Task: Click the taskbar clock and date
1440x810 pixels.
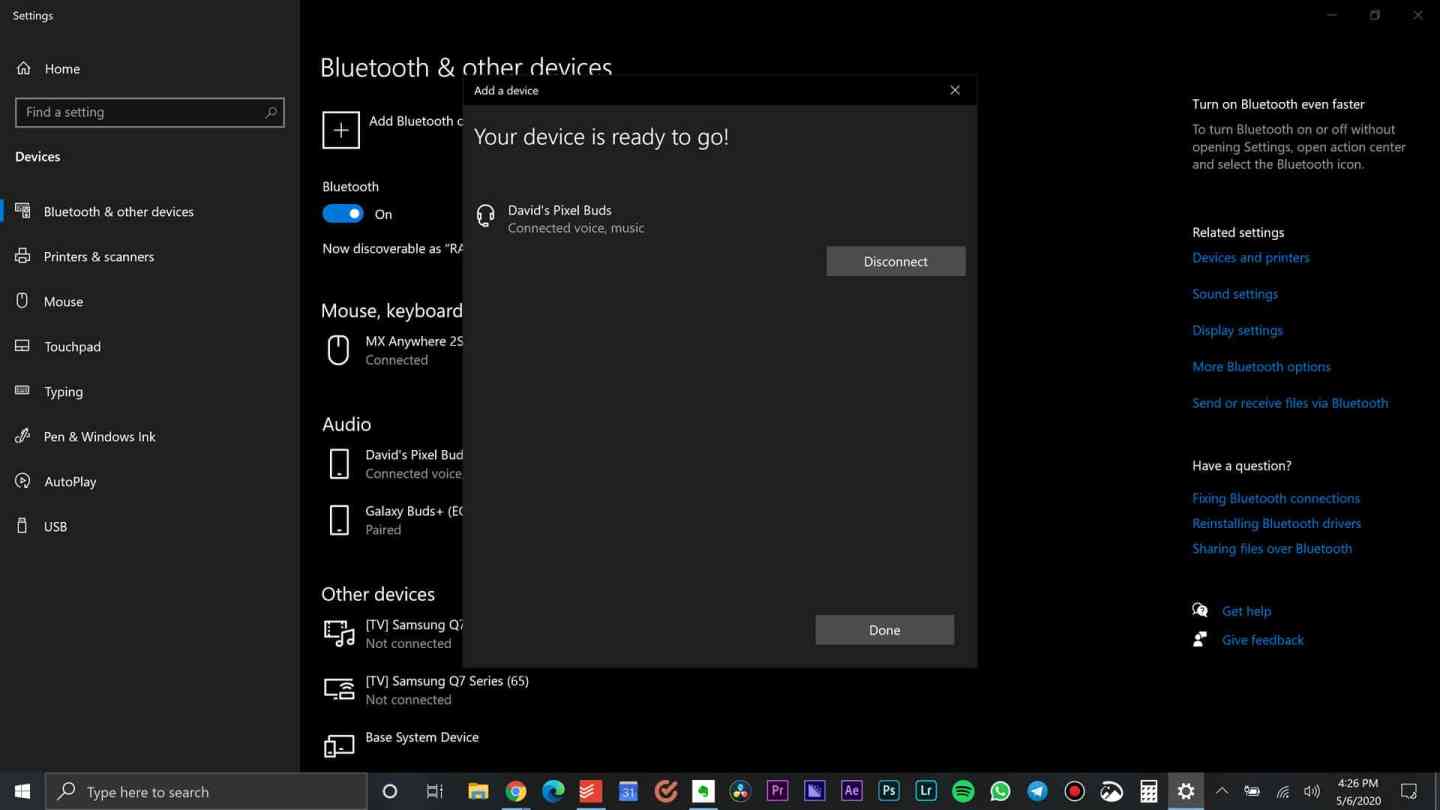Action: point(1357,791)
